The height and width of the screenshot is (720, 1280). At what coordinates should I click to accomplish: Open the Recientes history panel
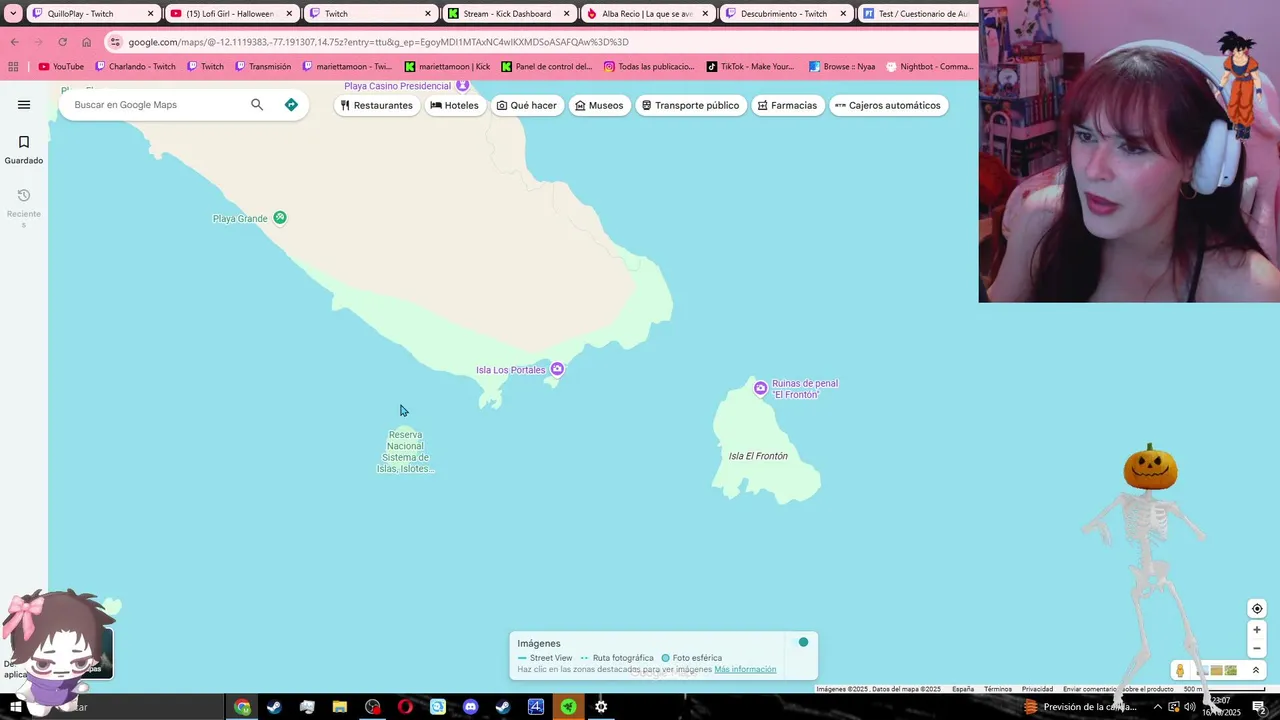click(x=24, y=208)
